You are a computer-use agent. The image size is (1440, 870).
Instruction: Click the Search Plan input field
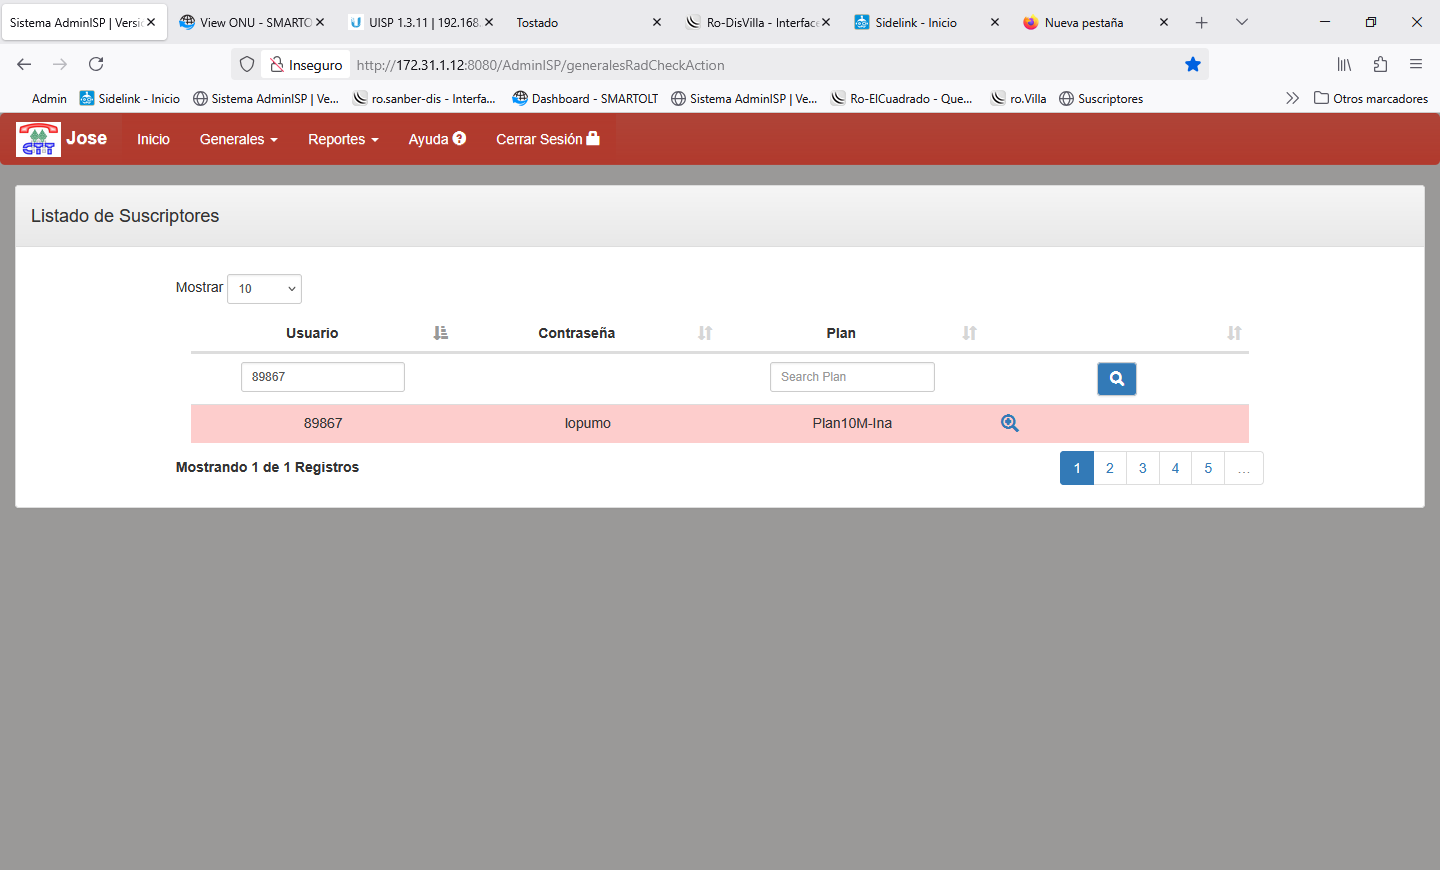[x=852, y=377]
